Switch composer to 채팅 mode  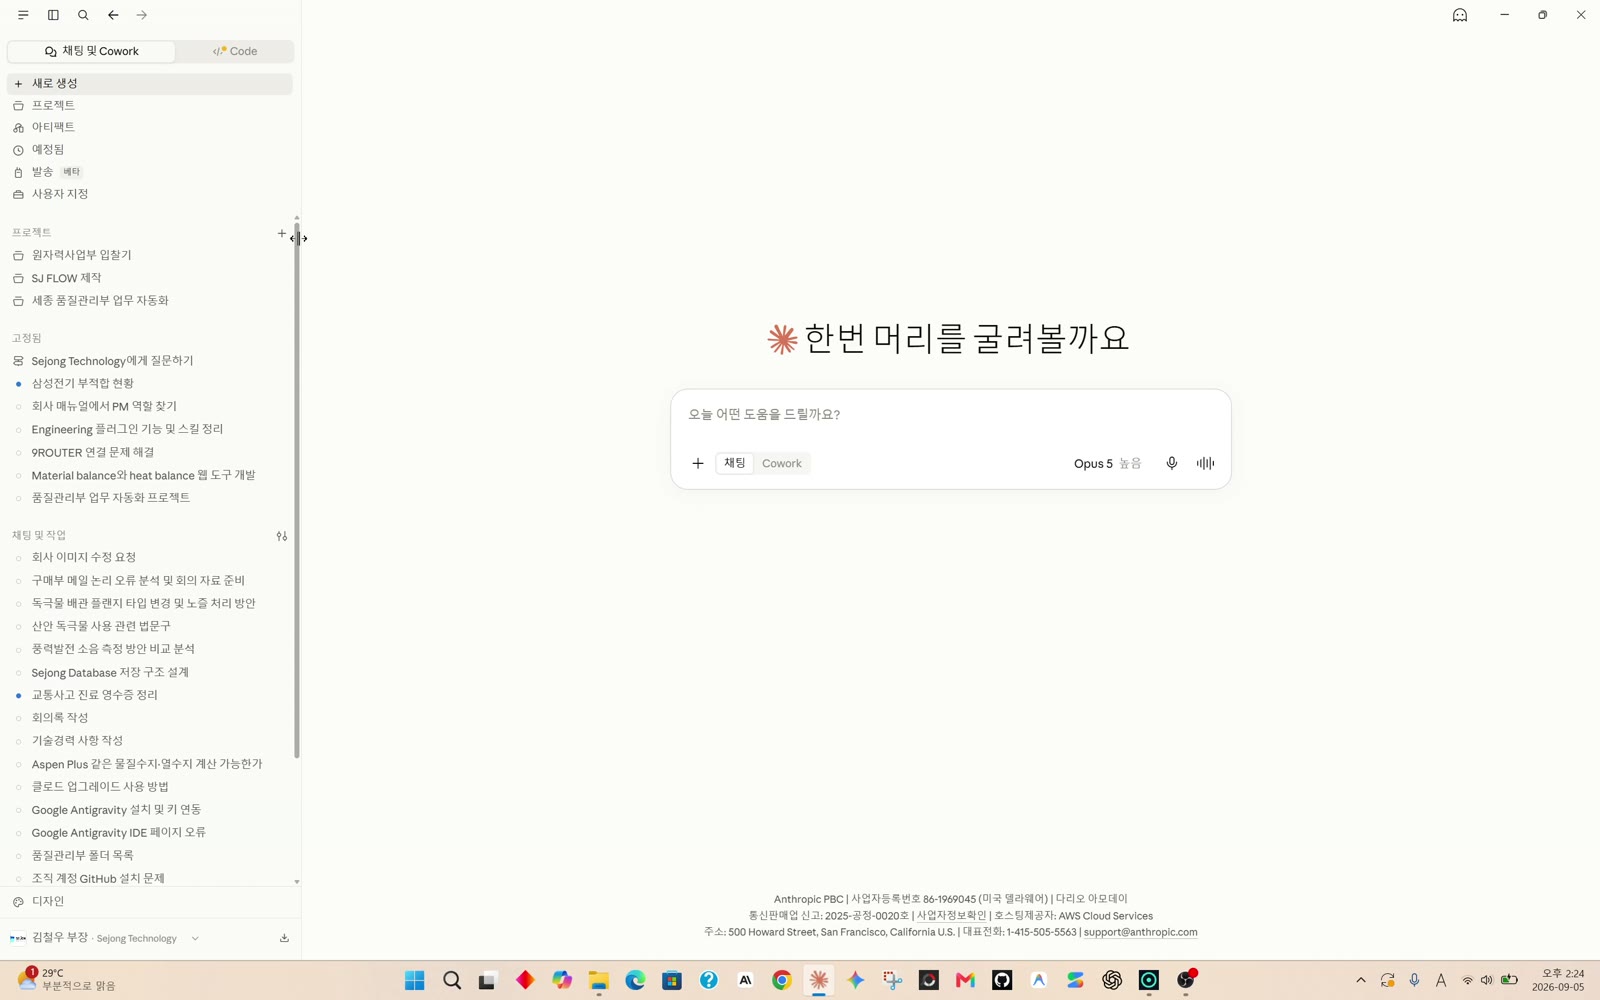click(x=735, y=463)
